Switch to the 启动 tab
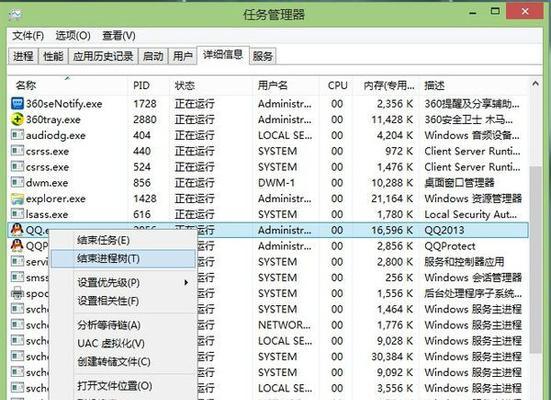 153,56
